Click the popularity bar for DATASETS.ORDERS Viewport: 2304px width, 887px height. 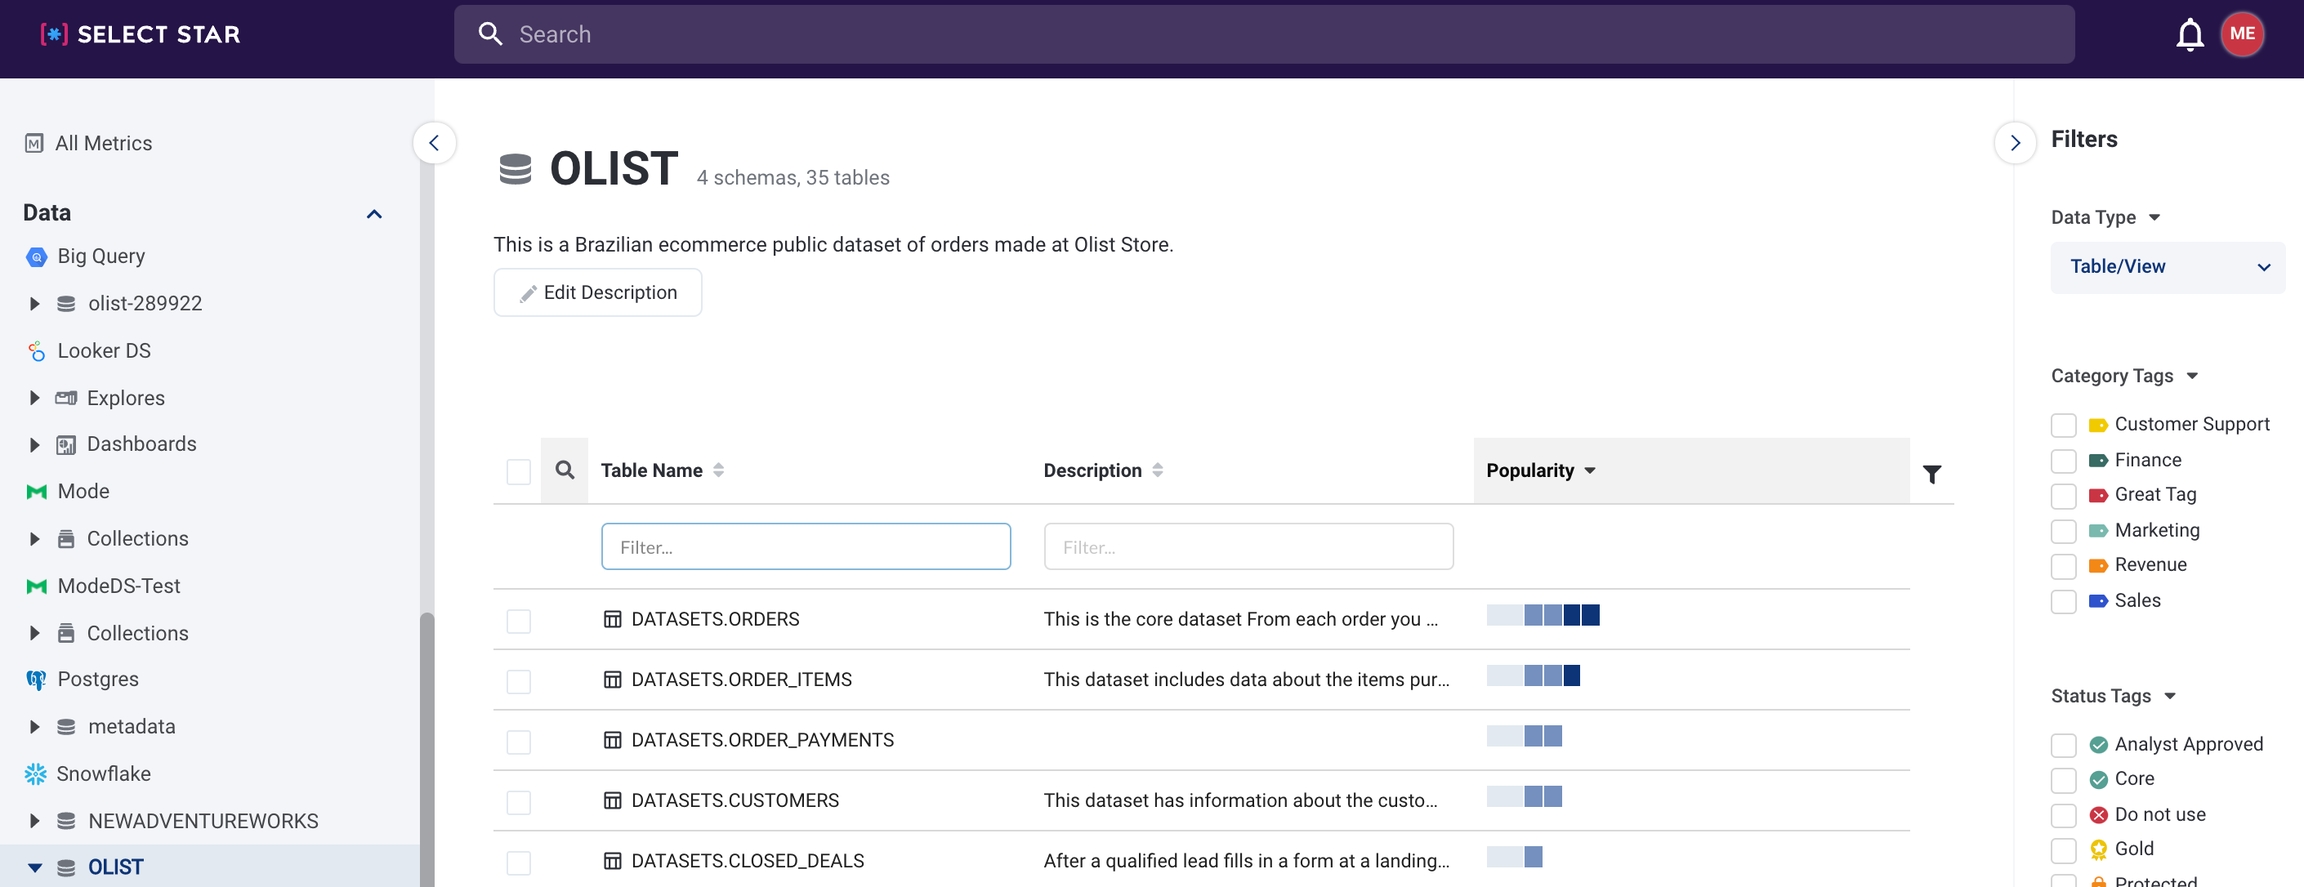(1542, 615)
